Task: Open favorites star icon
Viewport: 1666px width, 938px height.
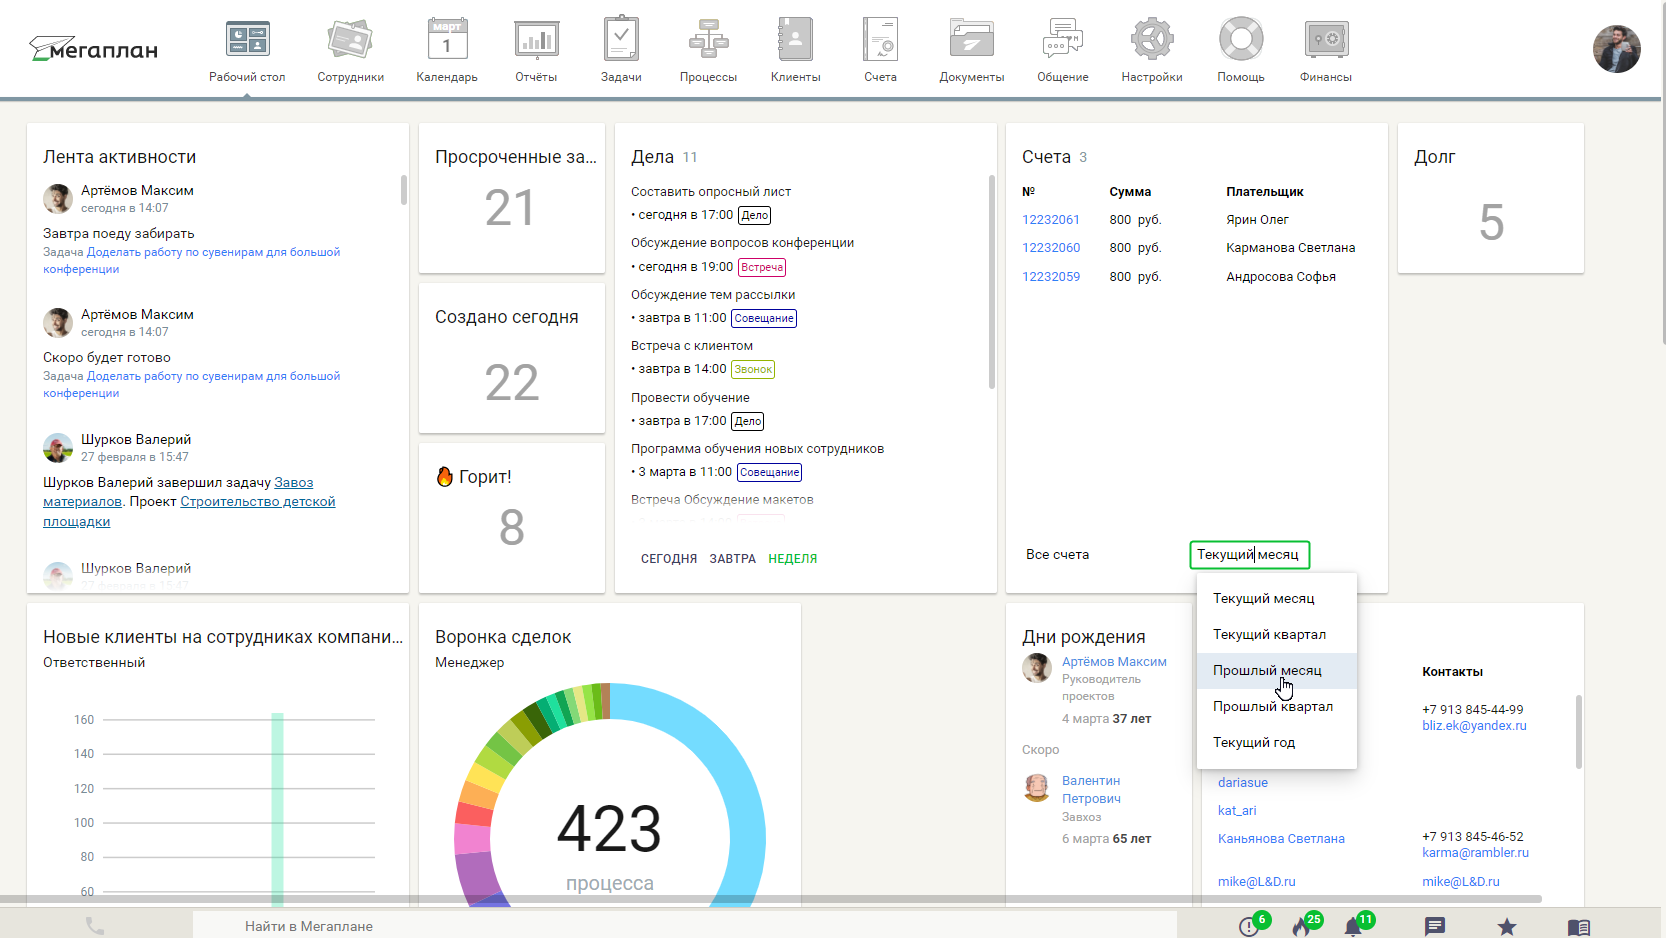Action: (x=1507, y=927)
